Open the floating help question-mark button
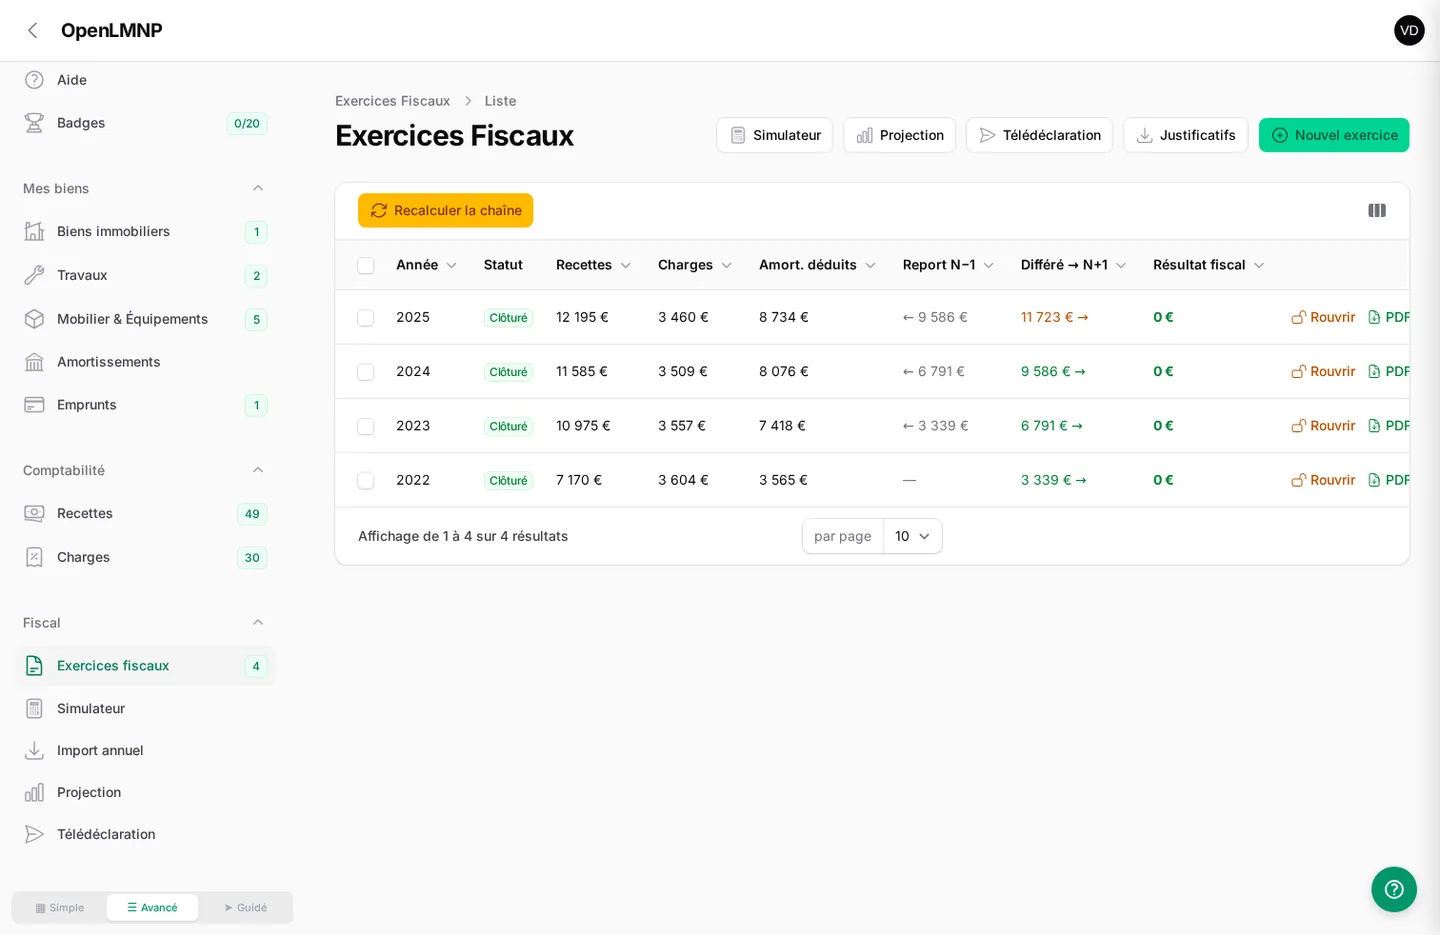The width and height of the screenshot is (1440, 935). [1394, 889]
